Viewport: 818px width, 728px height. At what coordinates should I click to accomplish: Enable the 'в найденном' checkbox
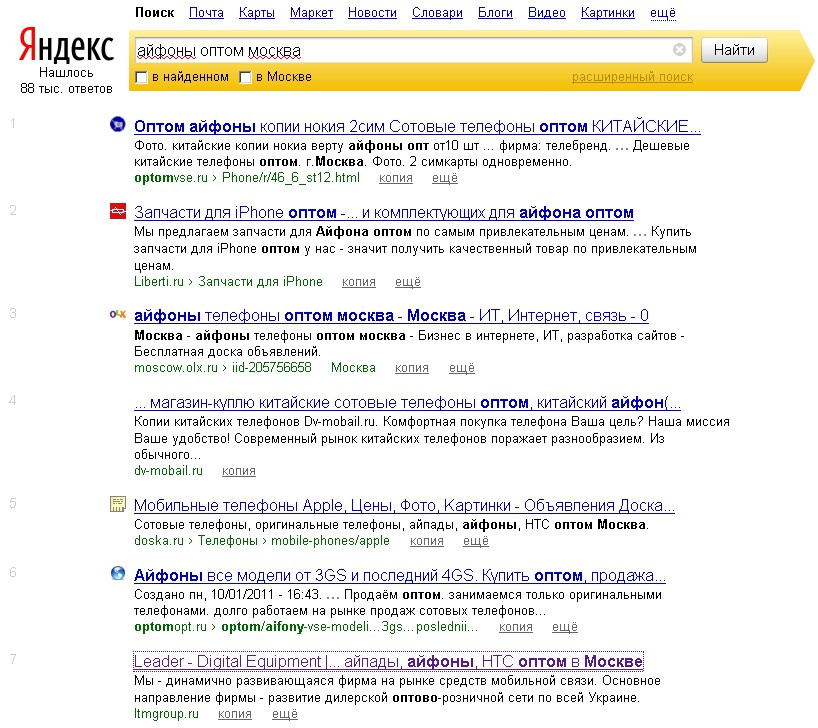point(141,77)
